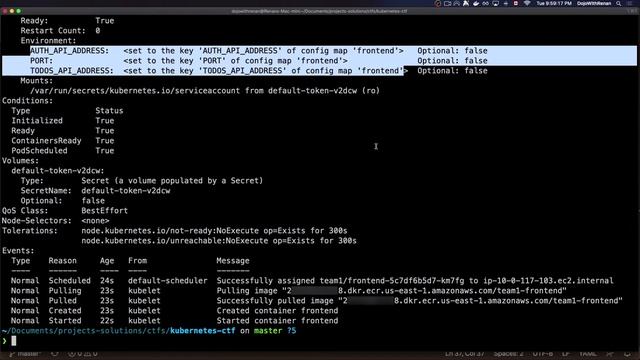
Task: Click the 'Reason' events column header
Action: [x=62, y=261]
